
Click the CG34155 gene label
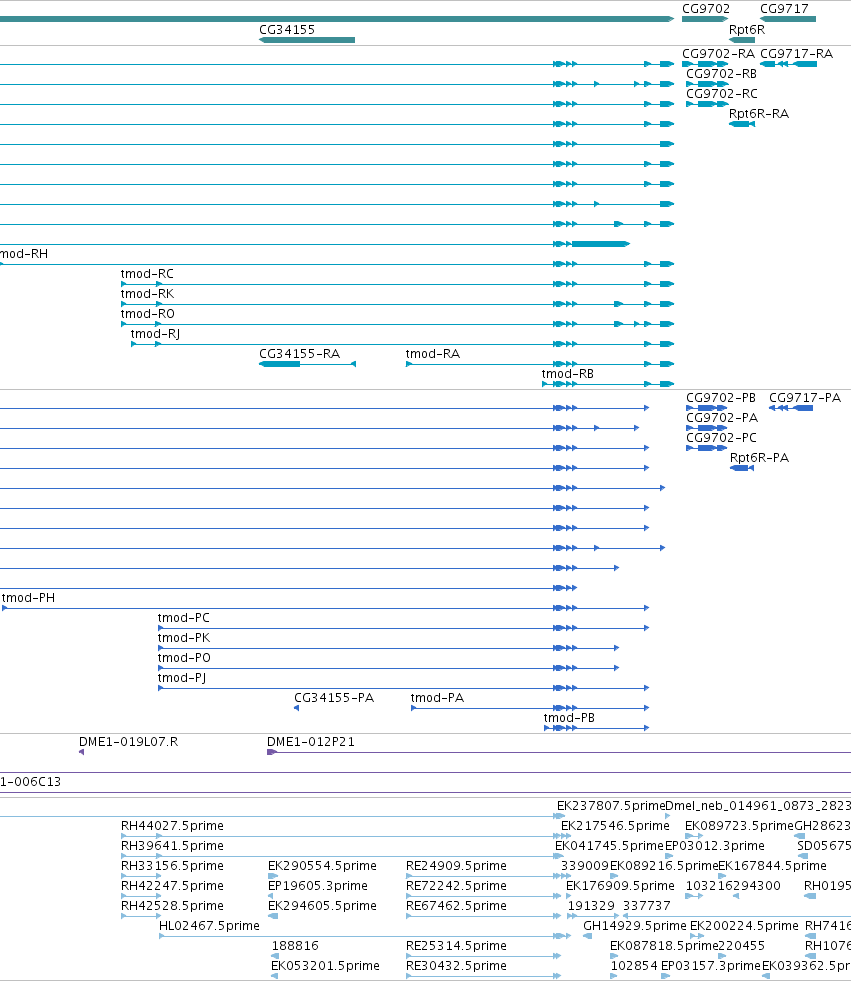[x=287, y=29]
